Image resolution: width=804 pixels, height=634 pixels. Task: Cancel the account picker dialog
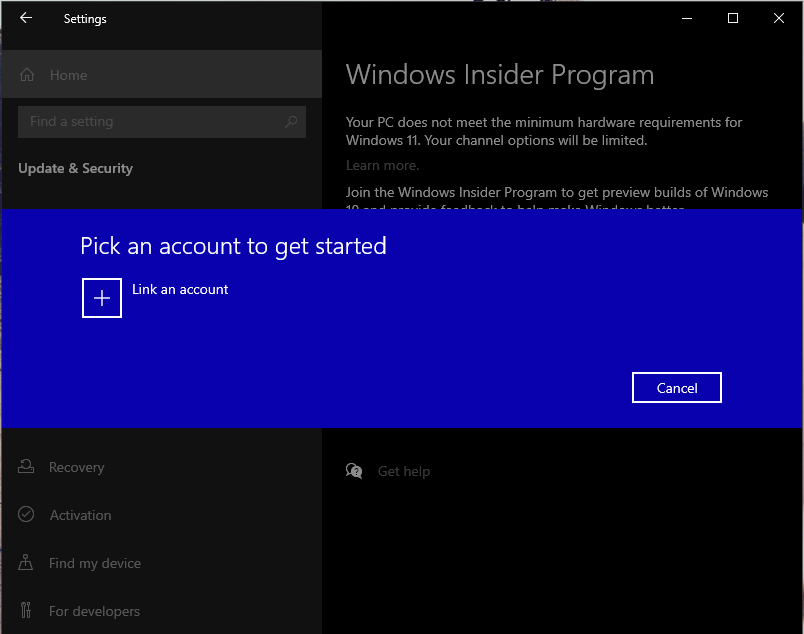[676, 388]
